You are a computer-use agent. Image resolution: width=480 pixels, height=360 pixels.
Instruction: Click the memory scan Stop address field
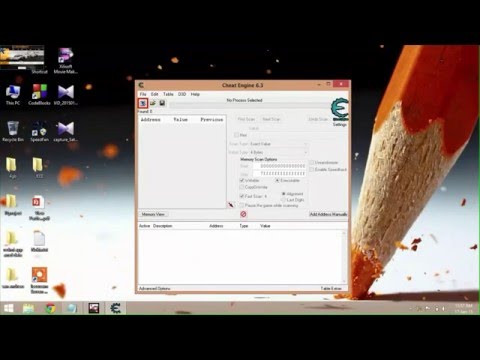(279, 173)
